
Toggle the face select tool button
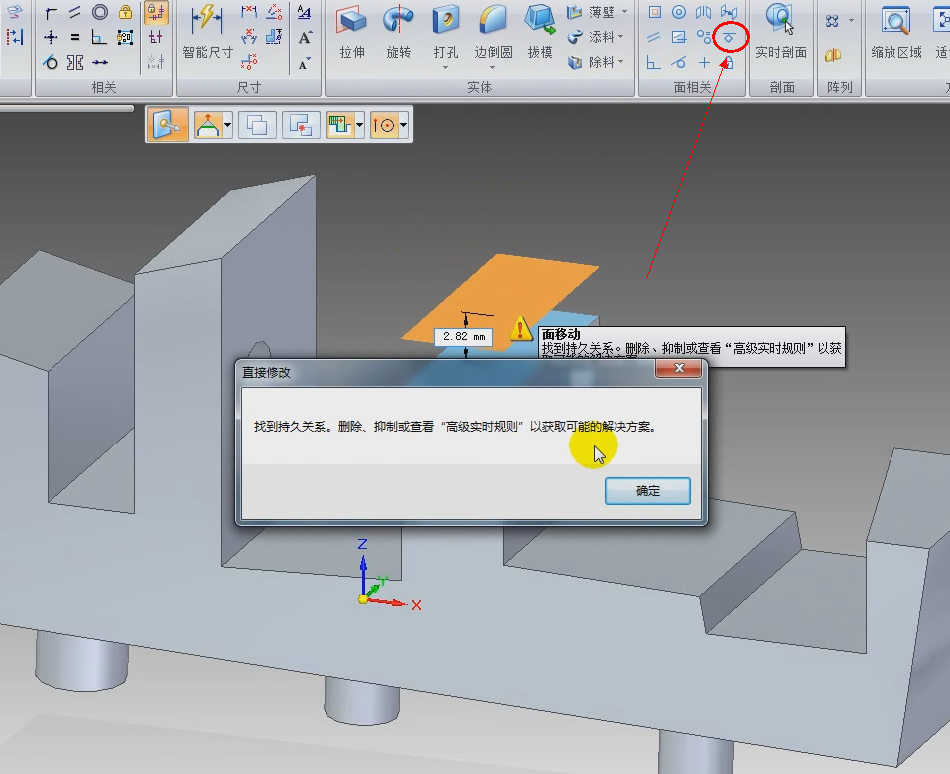pyautogui.click(x=167, y=125)
